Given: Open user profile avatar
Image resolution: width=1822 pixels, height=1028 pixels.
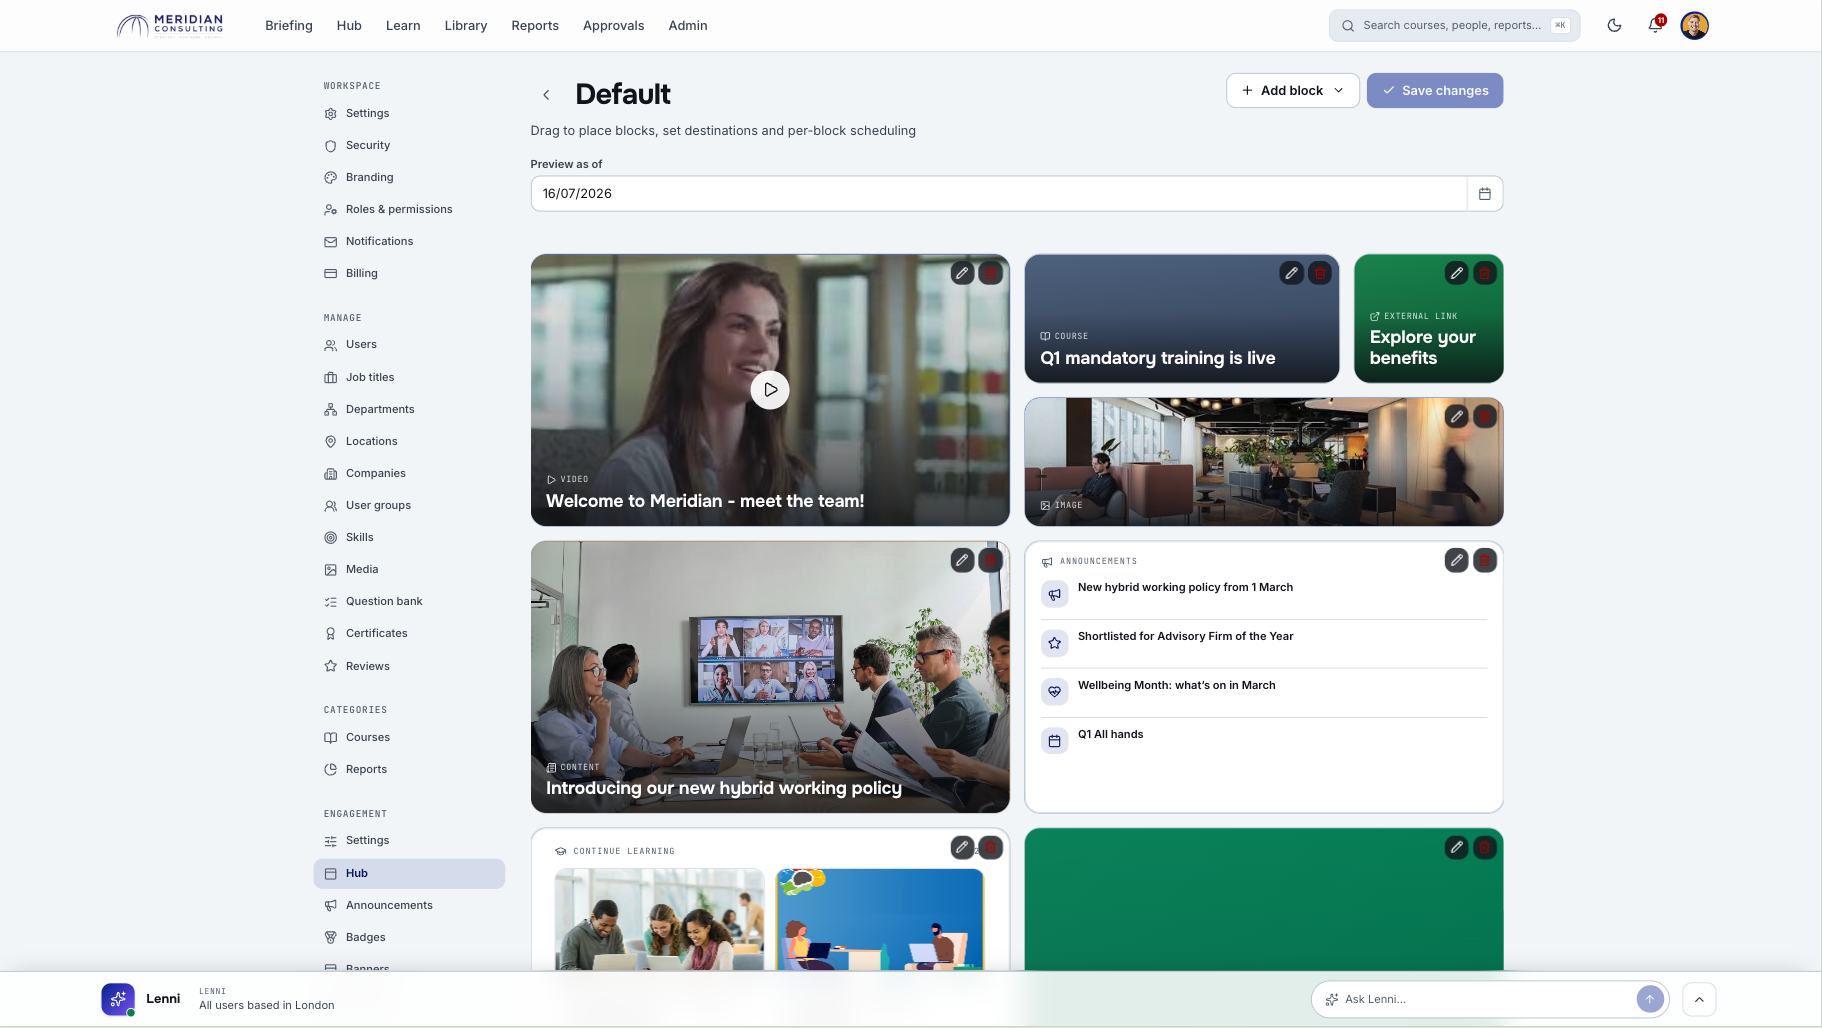Looking at the screenshot, I should pyautogui.click(x=1694, y=26).
